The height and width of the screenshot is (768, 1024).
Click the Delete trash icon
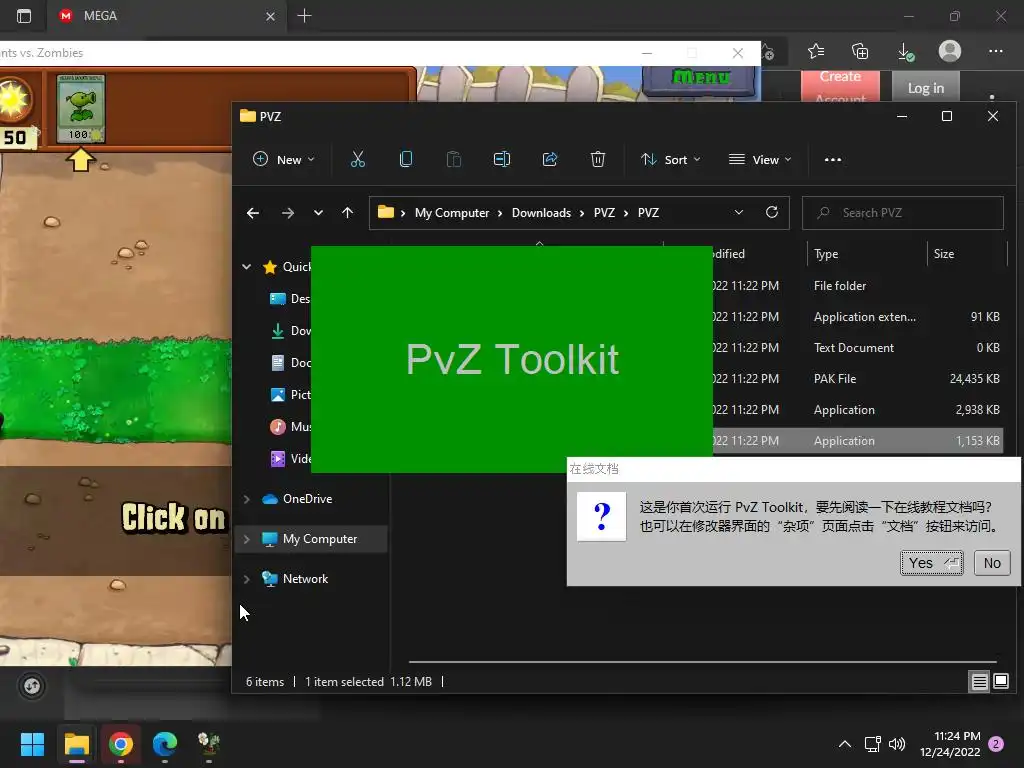598,159
